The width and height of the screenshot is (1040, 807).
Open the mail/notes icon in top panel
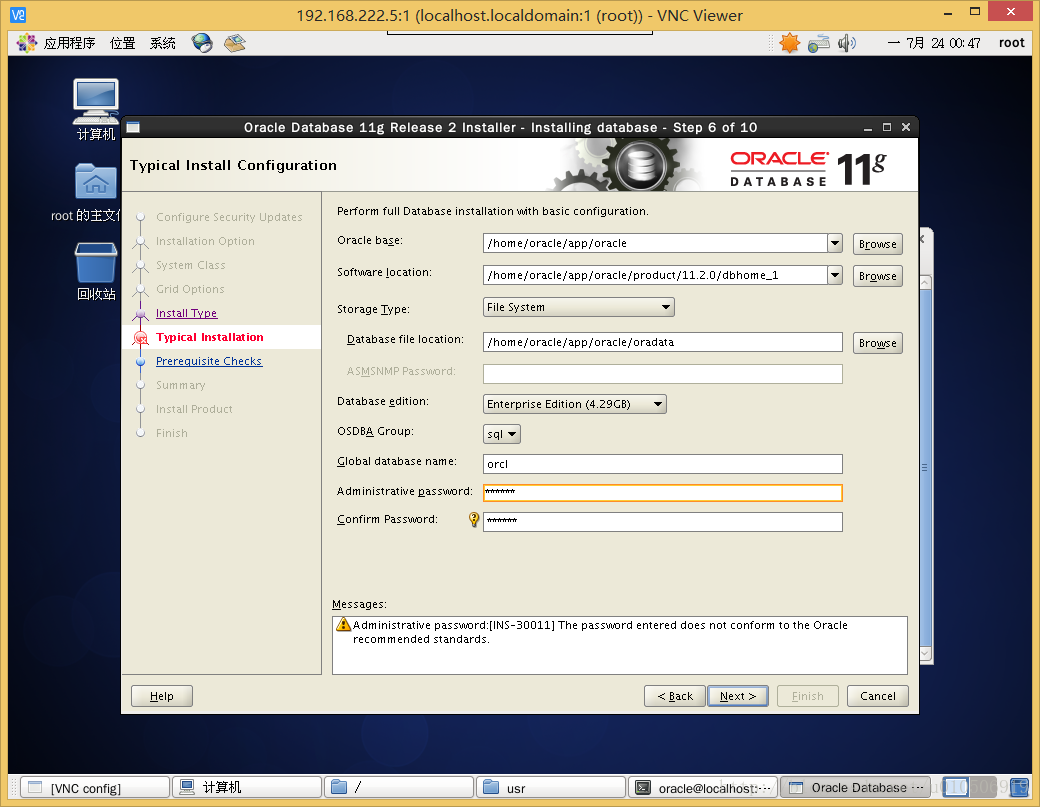tap(235, 43)
